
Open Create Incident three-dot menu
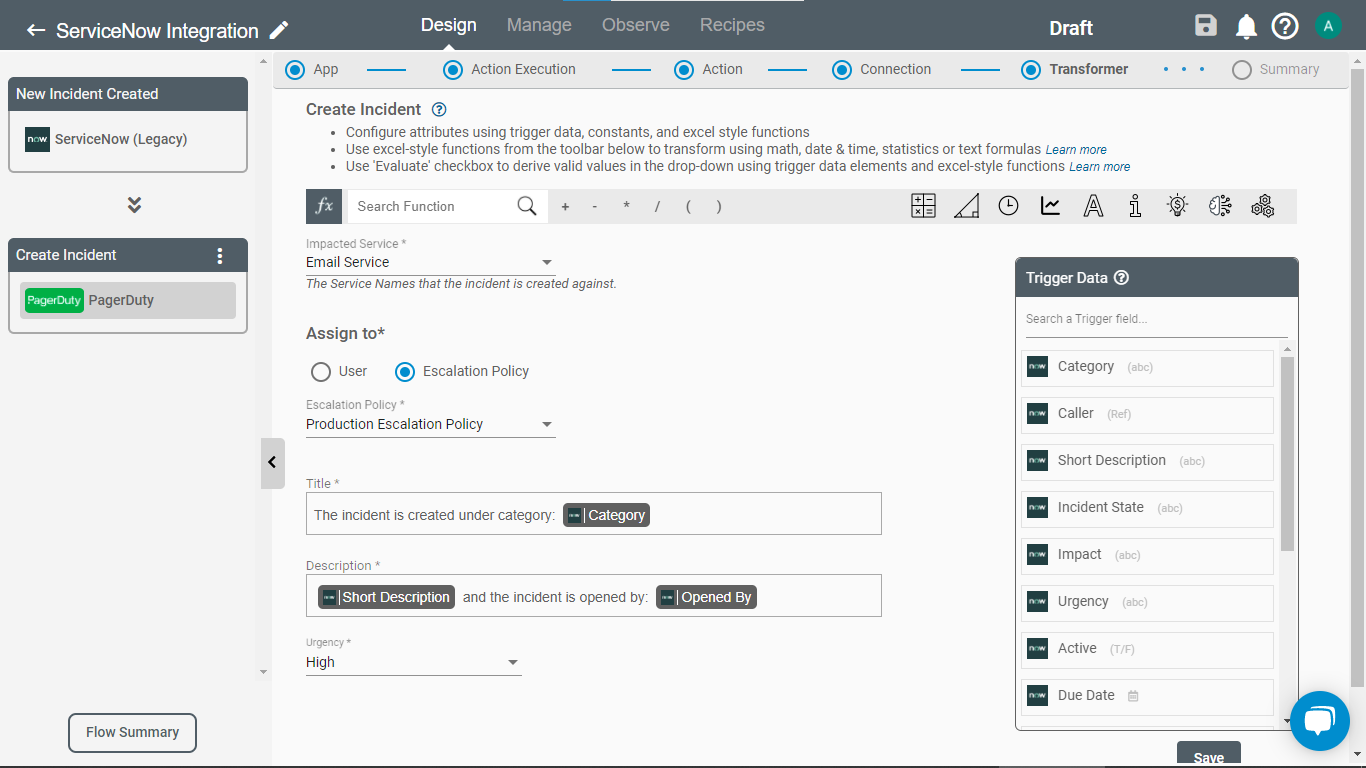(x=220, y=255)
